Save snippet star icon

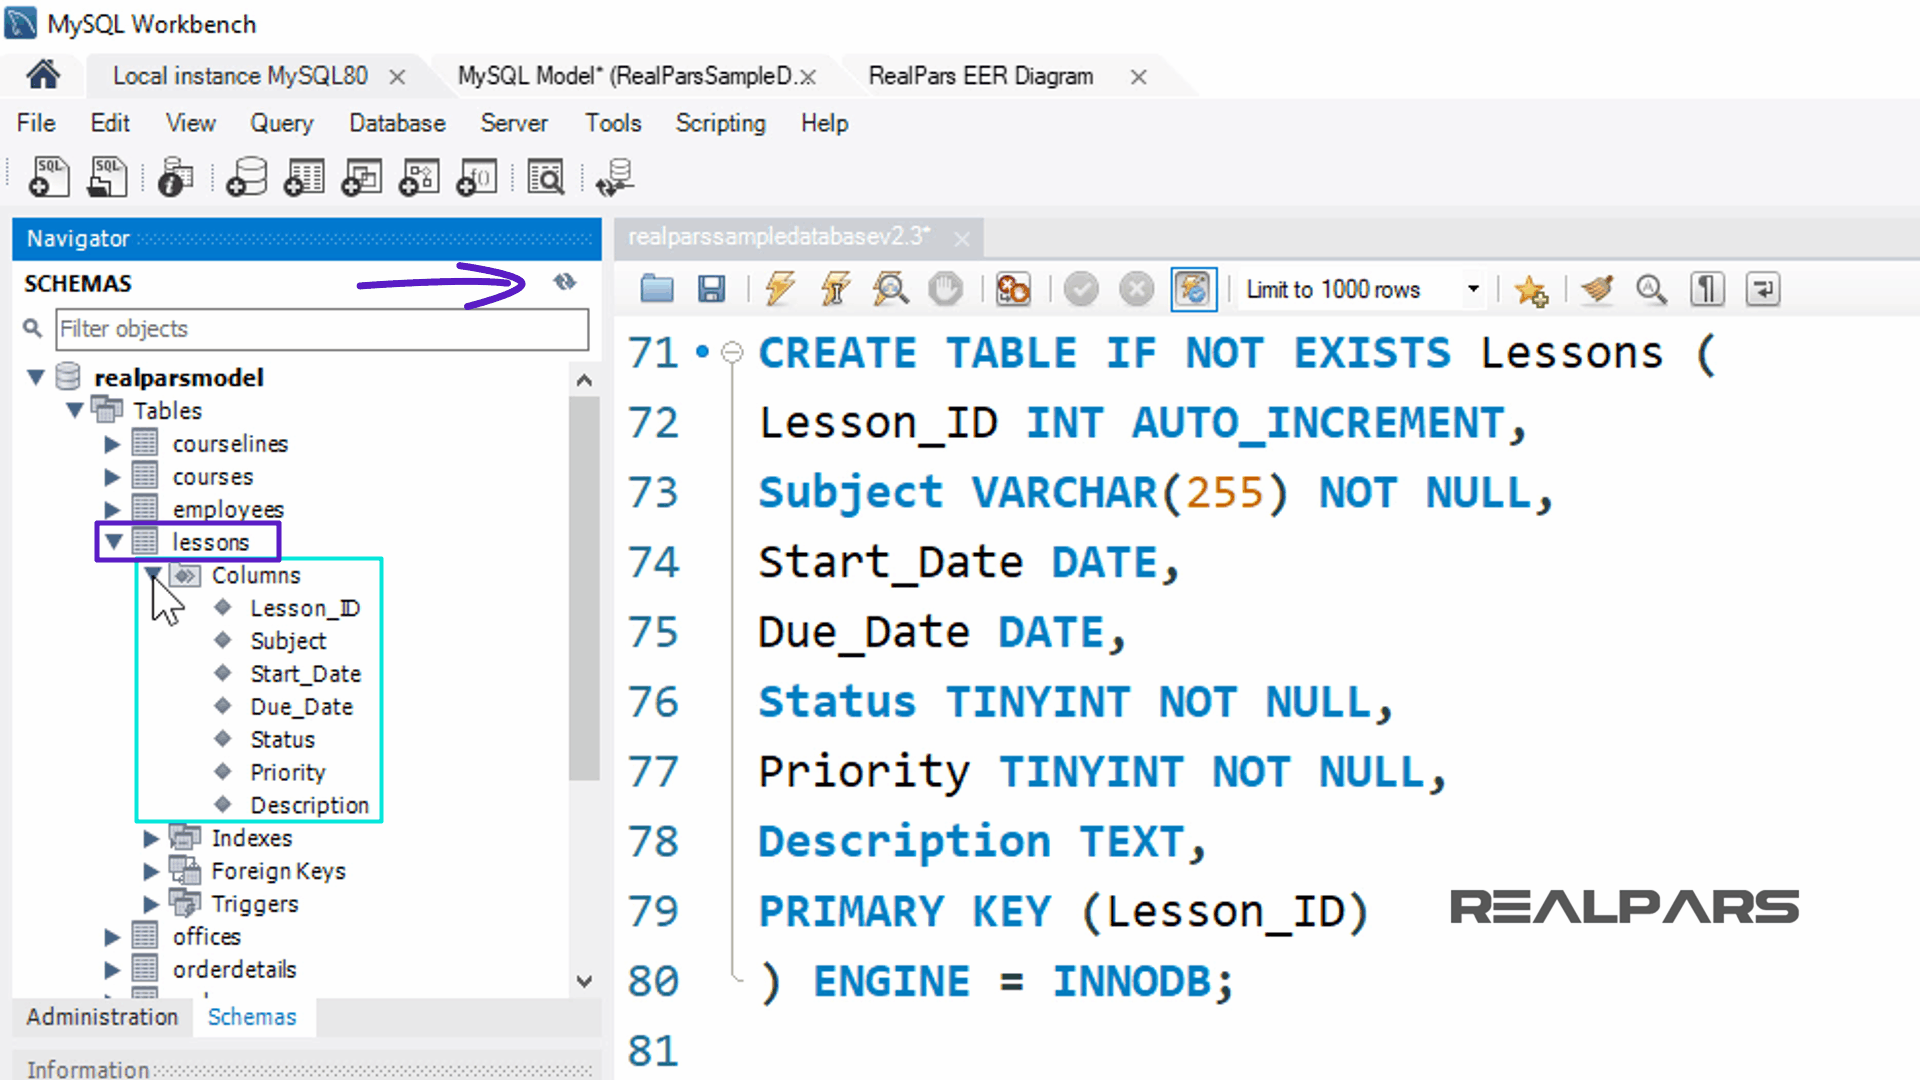1530,291
